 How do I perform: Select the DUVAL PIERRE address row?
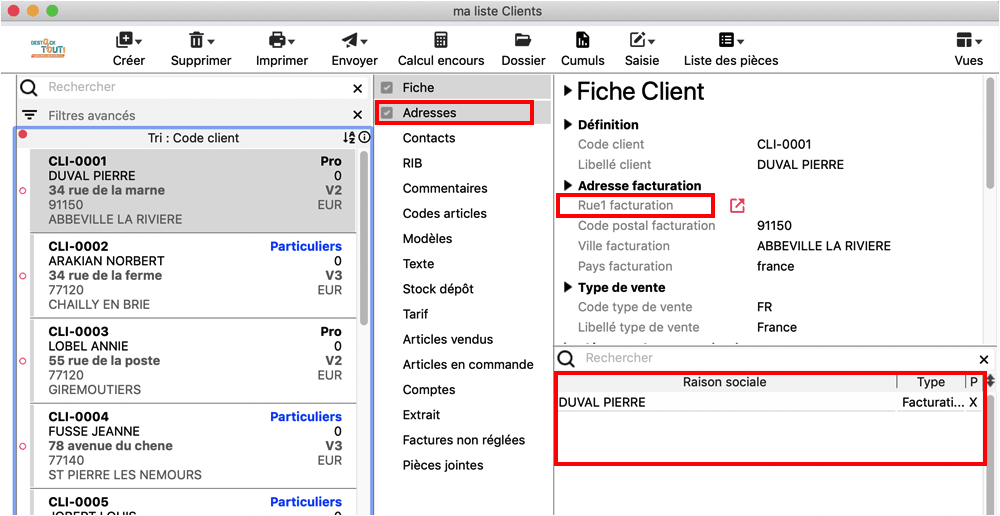(x=769, y=402)
